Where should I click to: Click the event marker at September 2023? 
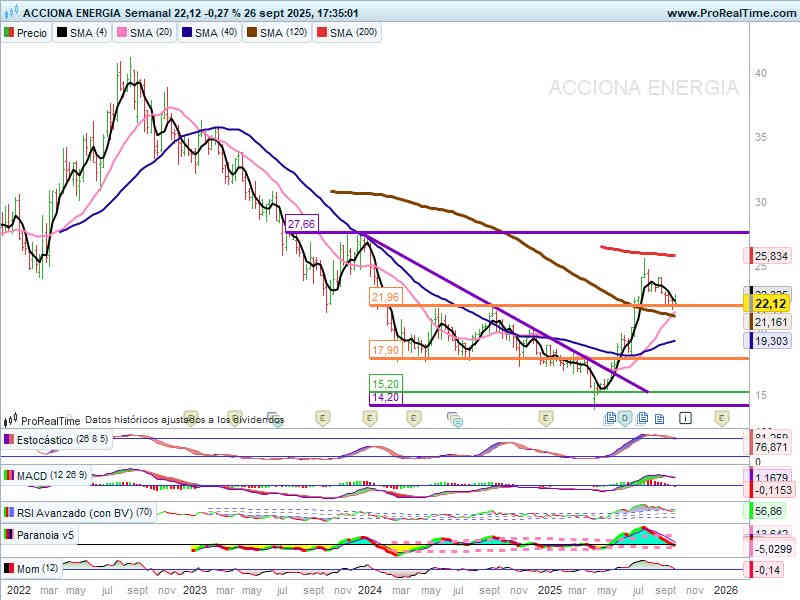click(323, 418)
